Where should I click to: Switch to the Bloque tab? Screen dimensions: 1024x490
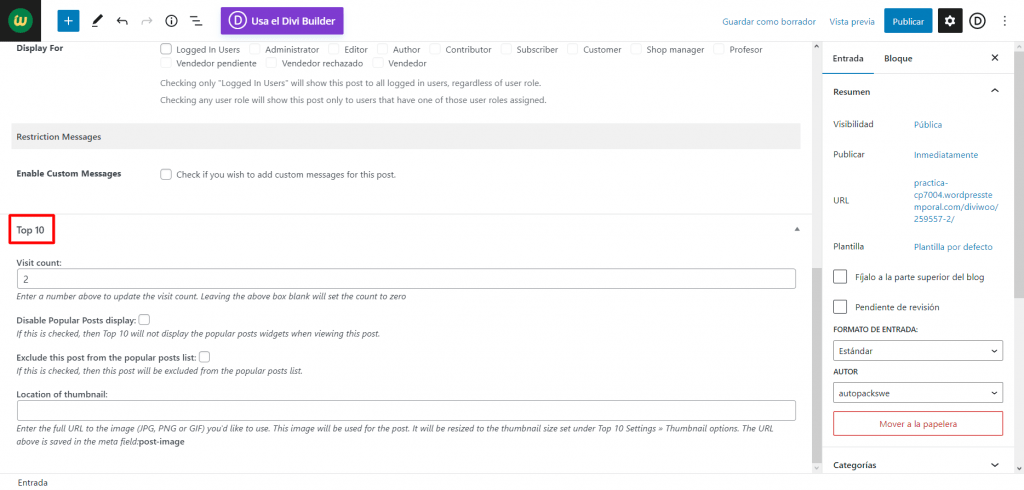click(898, 58)
